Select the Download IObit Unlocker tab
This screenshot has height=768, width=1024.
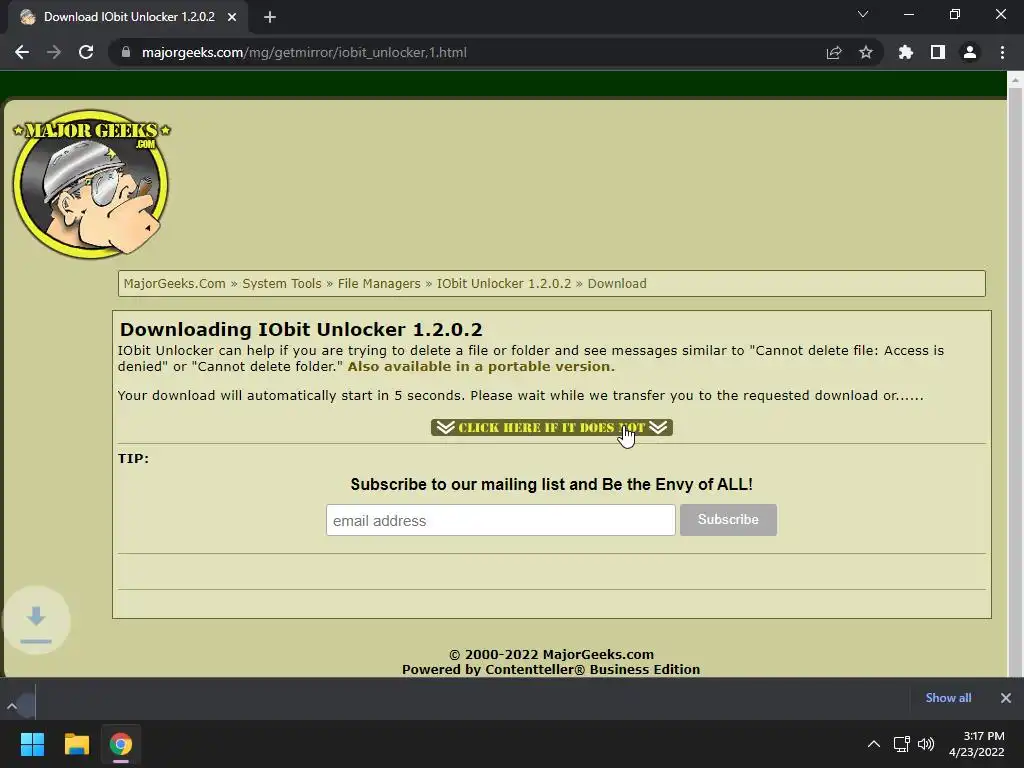pyautogui.click(x=128, y=17)
